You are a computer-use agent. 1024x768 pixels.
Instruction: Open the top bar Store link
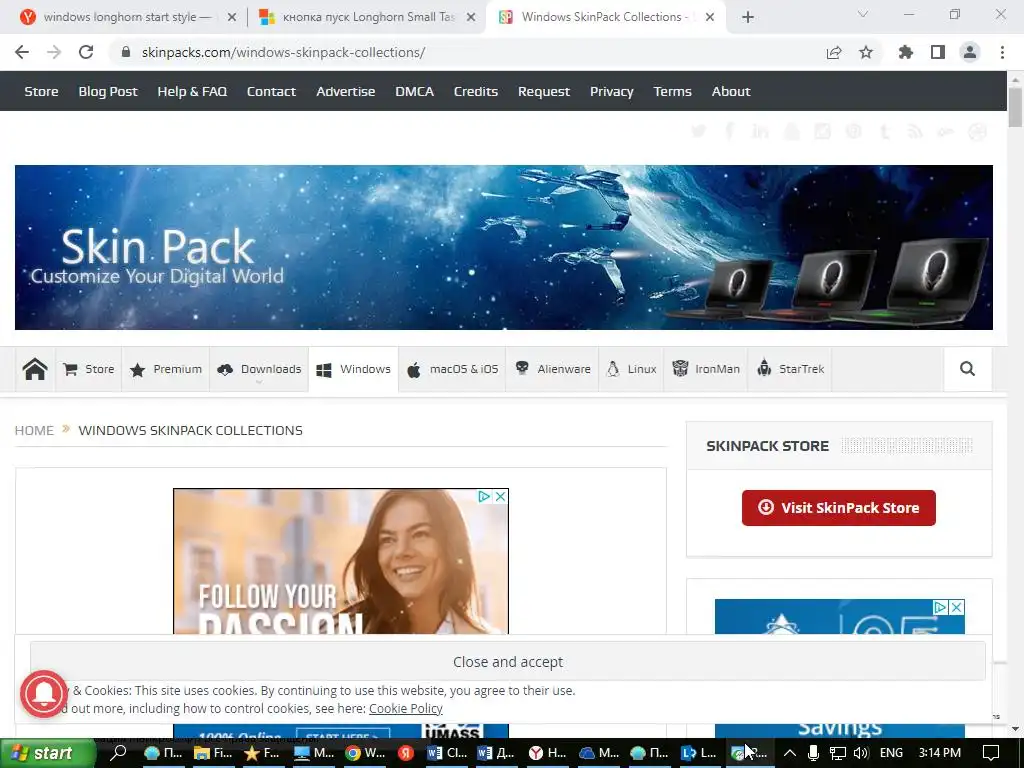click(x=41, y=91)
